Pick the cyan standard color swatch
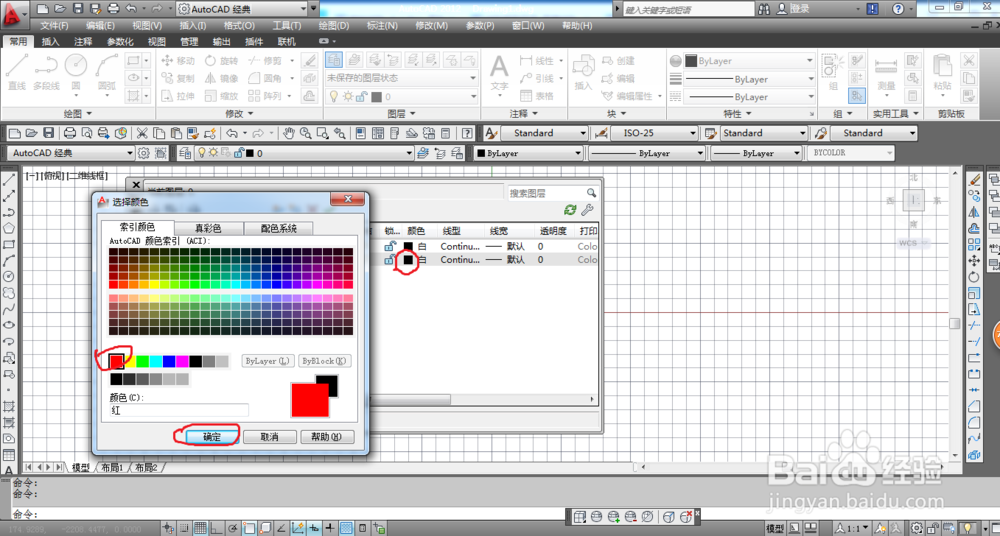The image size is (1000, 536). 156,361
